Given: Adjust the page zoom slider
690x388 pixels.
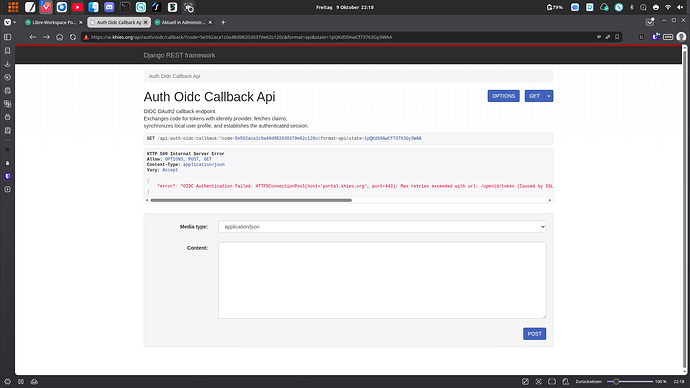Looking at the screenshot, I should click(x=629, y=381).
